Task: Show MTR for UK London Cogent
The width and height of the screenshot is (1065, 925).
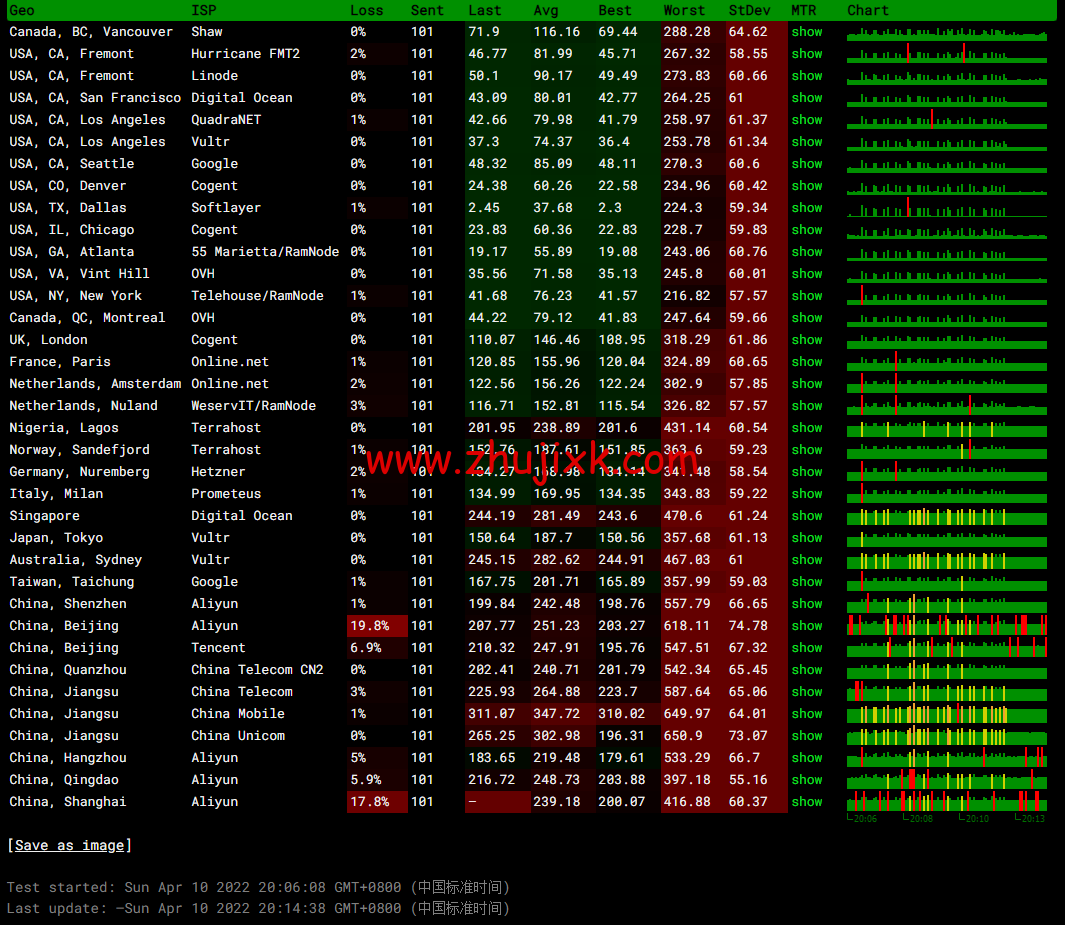Action: coord(806,340)
